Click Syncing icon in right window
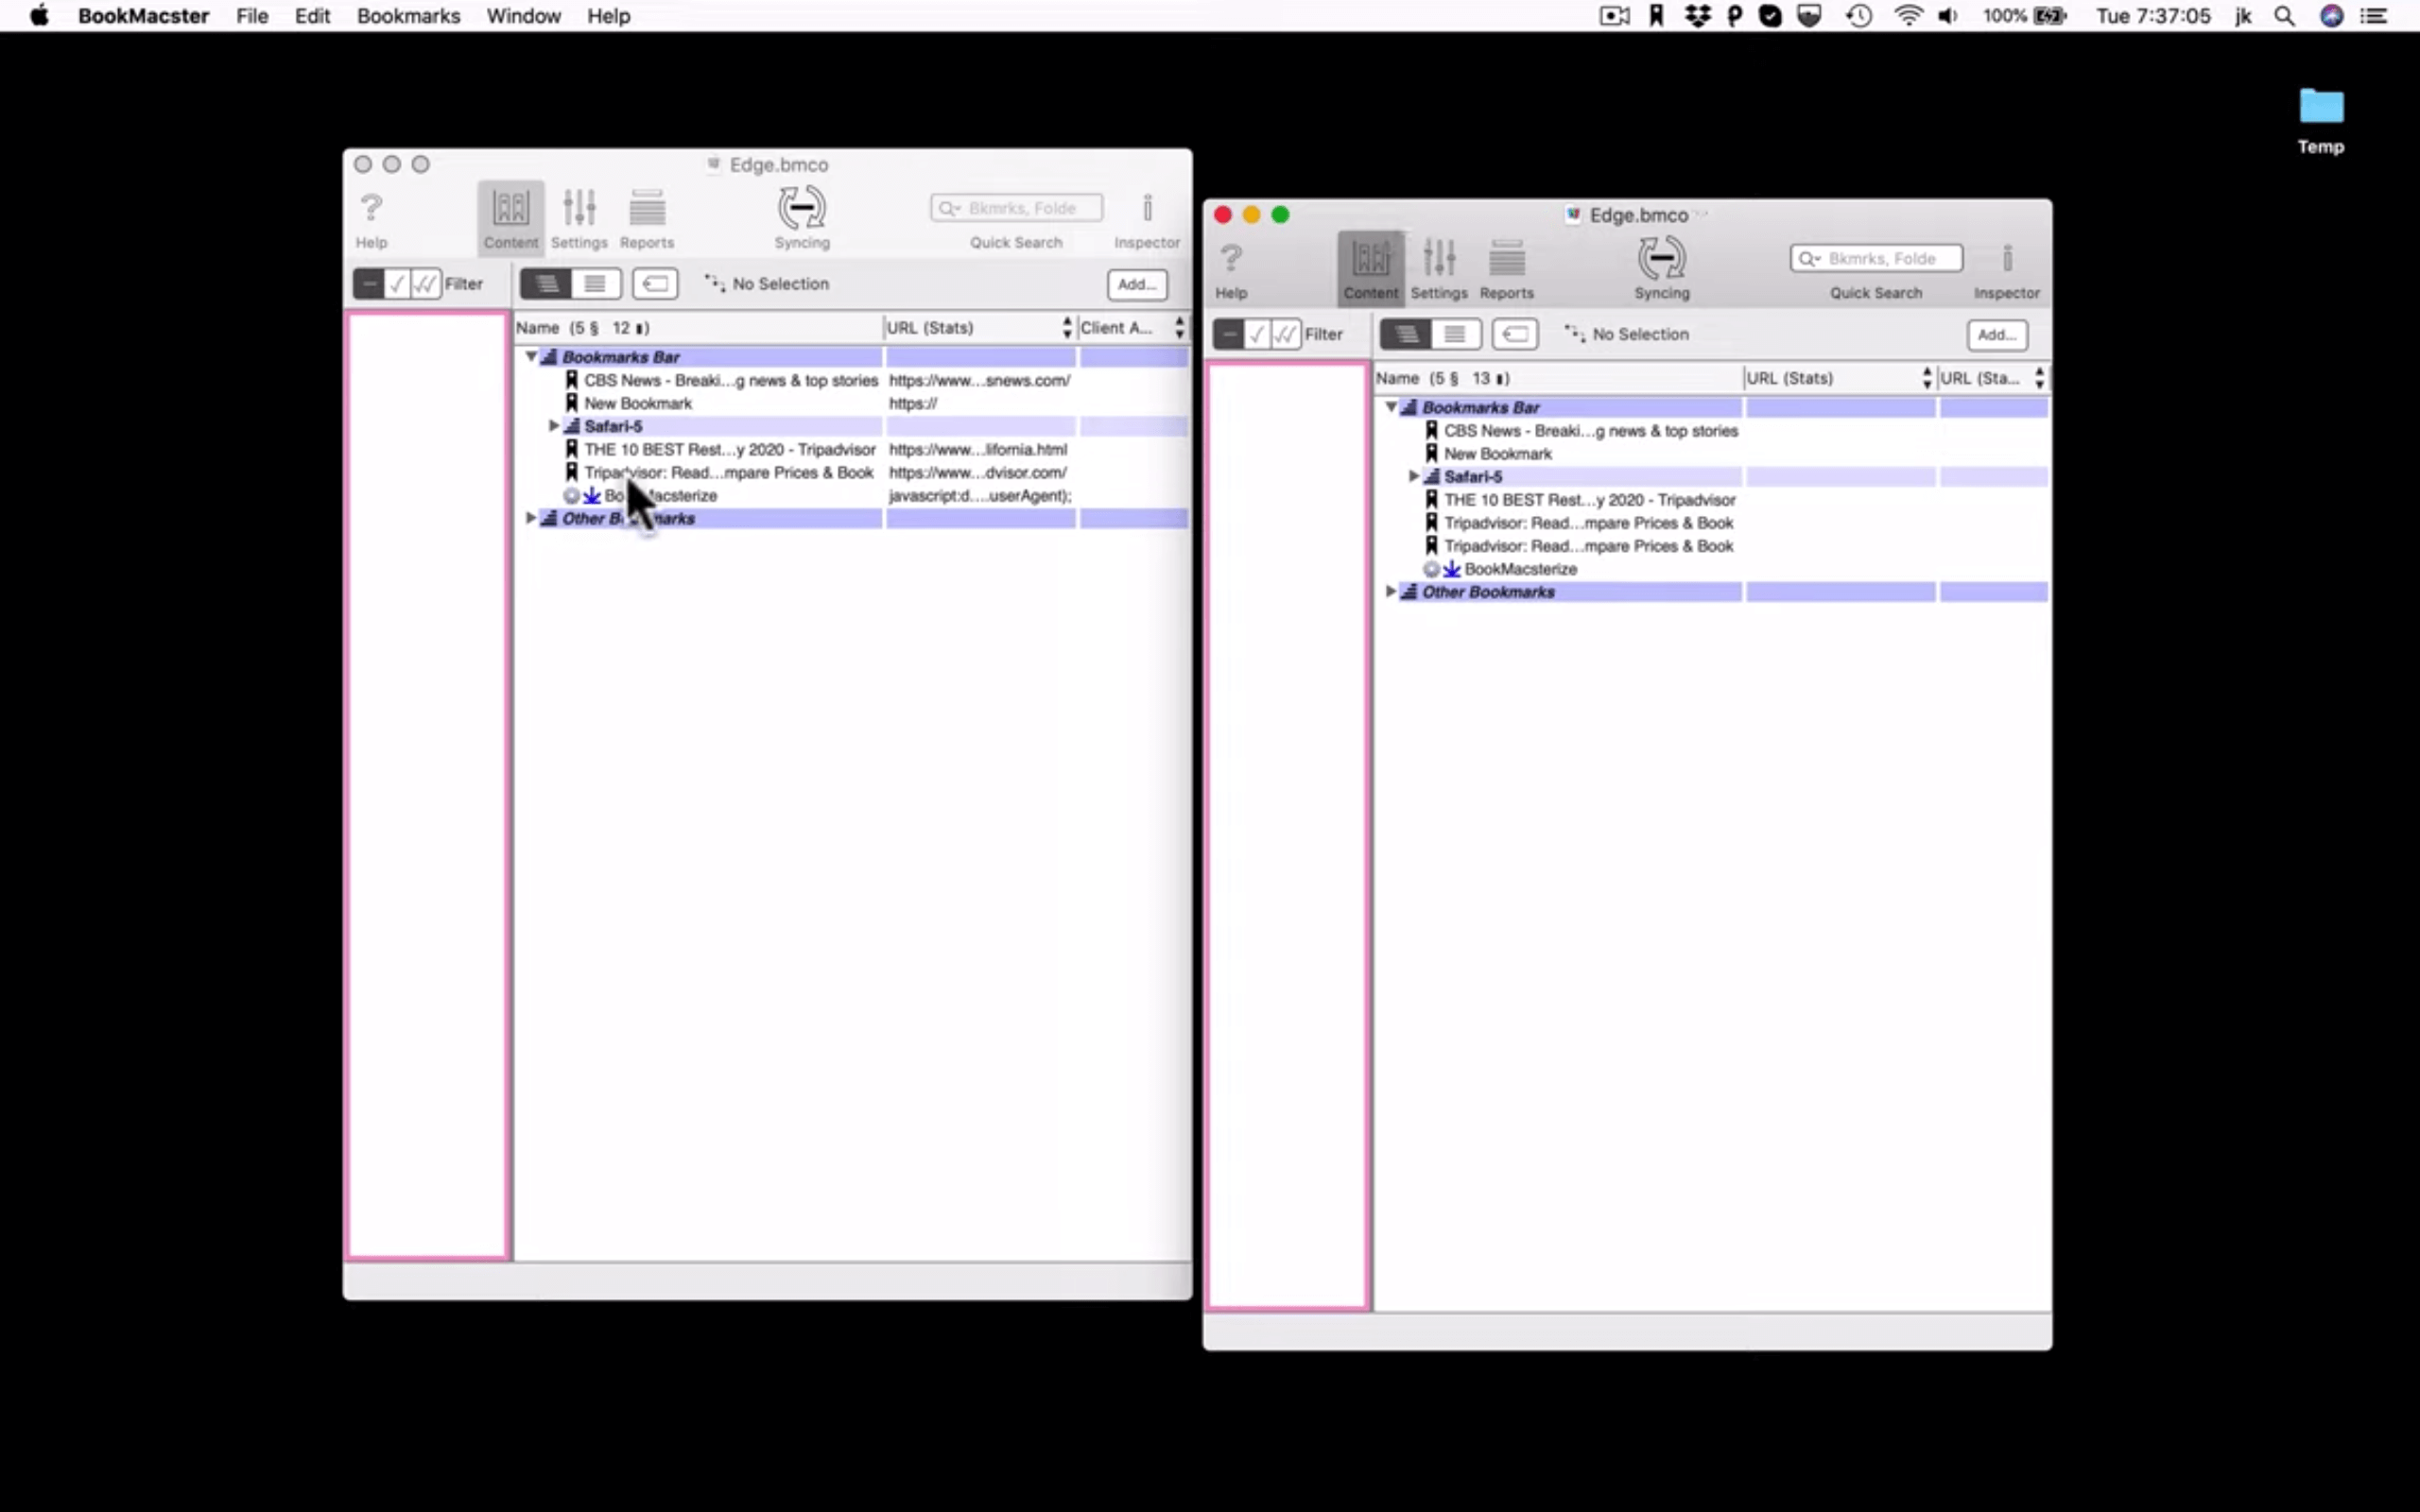2420x1512 pixels. pyautogui.click(x=1661, y=259)
